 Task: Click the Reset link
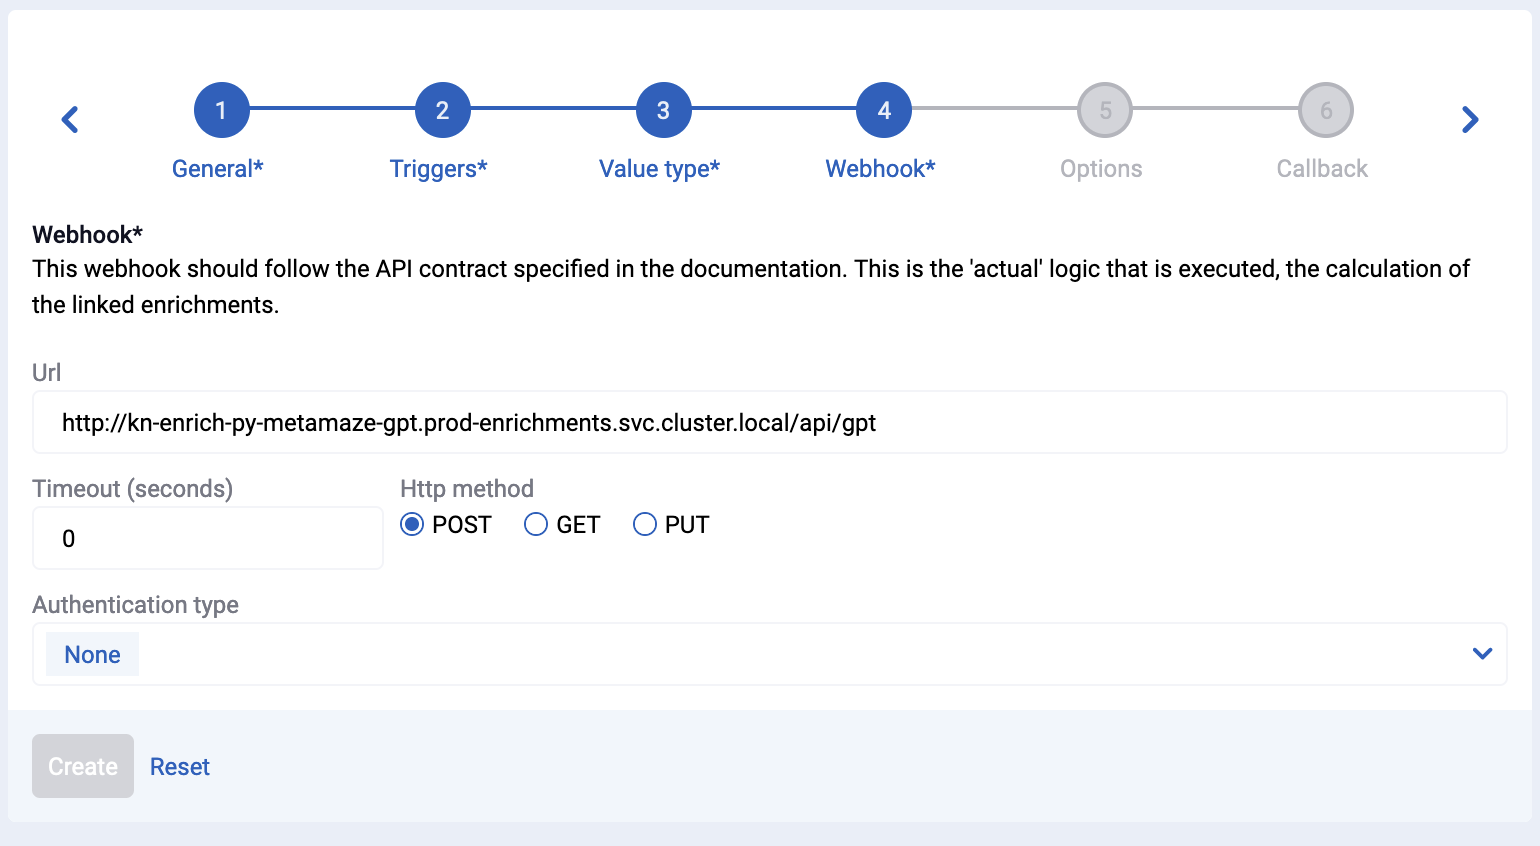(x=180, y=767)
